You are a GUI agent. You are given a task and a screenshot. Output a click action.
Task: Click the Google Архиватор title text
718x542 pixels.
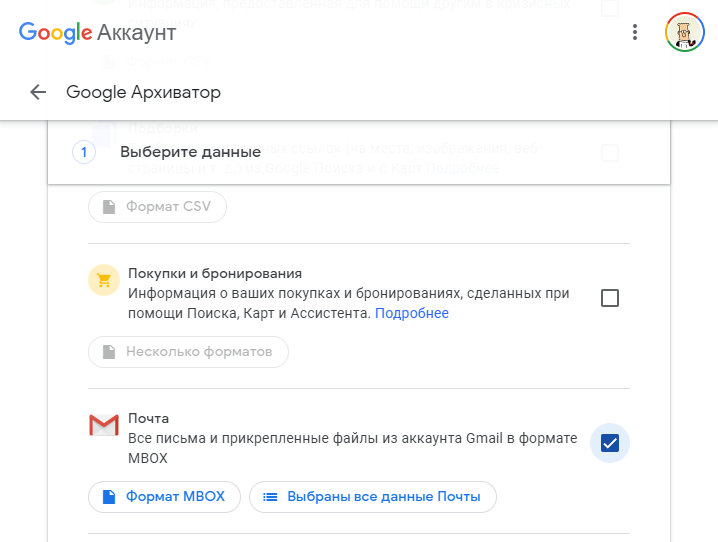[143, 92]
